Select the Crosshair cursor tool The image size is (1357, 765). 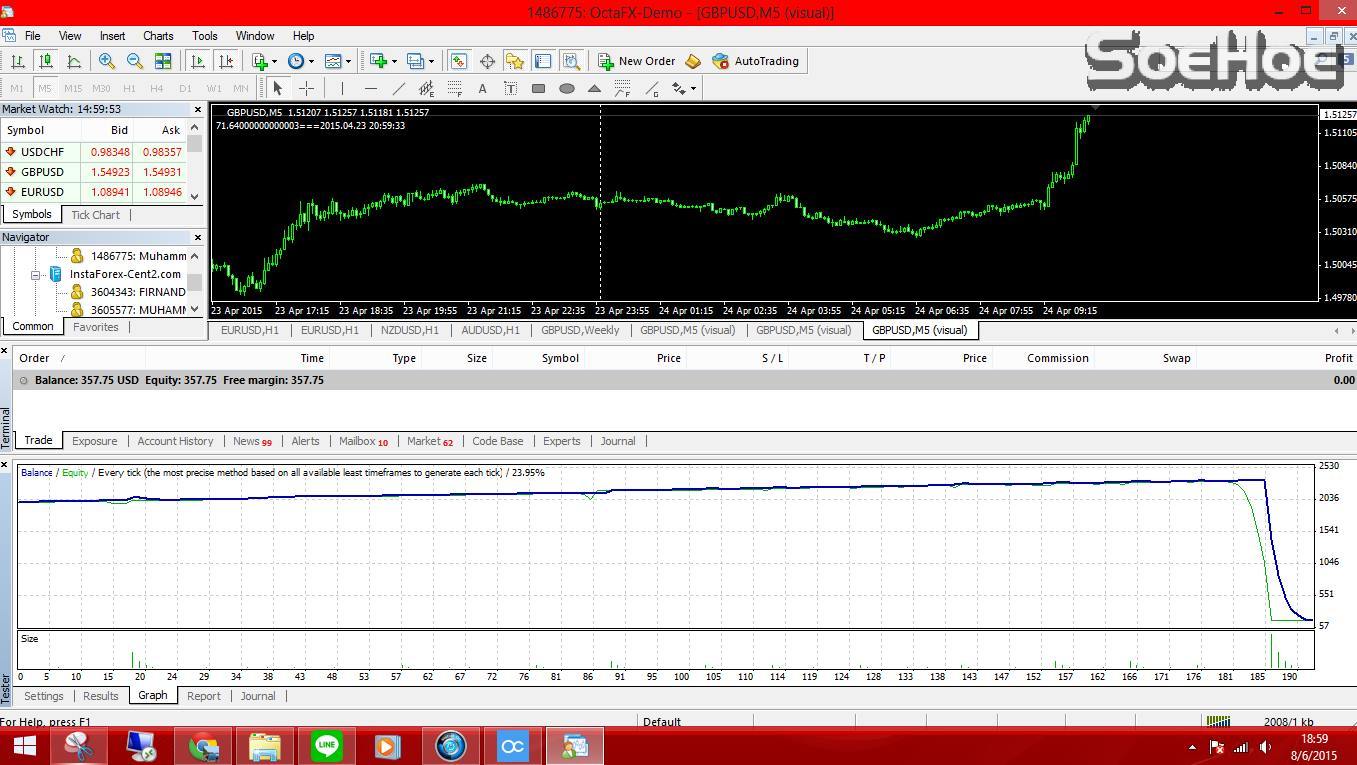pos(307,88)
